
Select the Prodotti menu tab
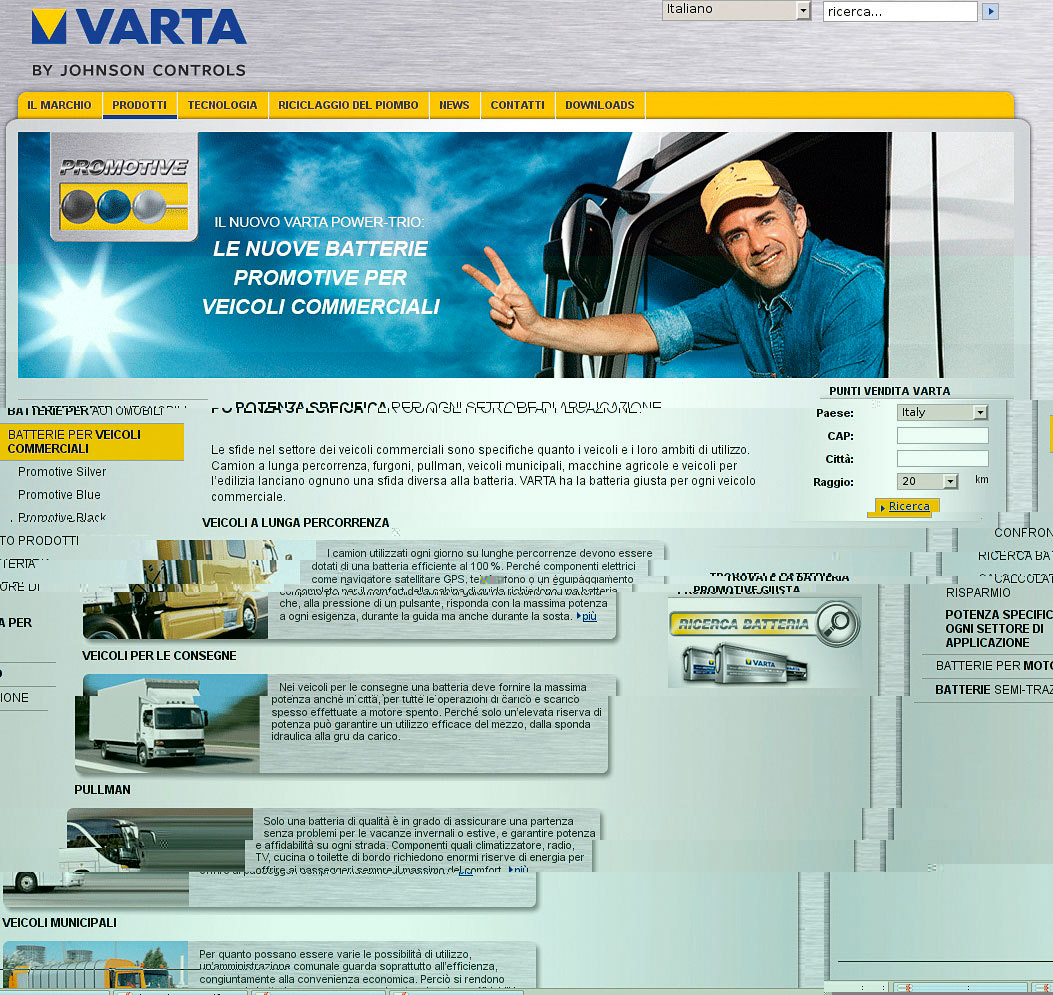point(139,105)
